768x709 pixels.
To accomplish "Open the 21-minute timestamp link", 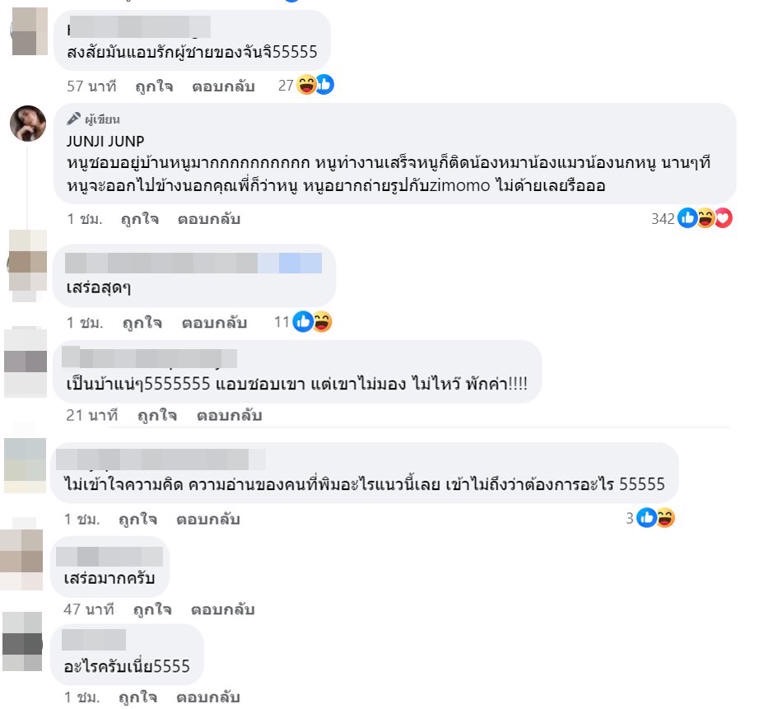I will [x=92, y=415].
